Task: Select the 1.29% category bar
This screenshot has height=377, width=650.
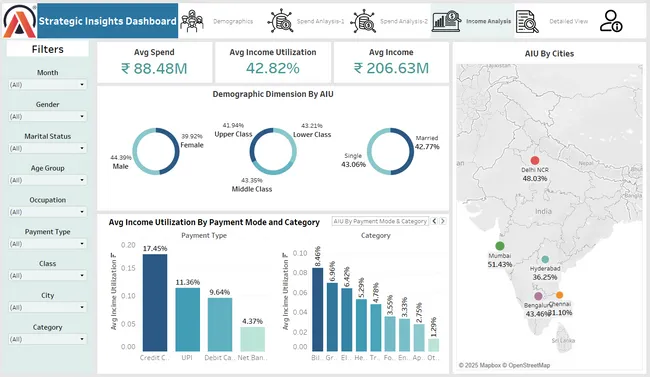Action: 433,345
